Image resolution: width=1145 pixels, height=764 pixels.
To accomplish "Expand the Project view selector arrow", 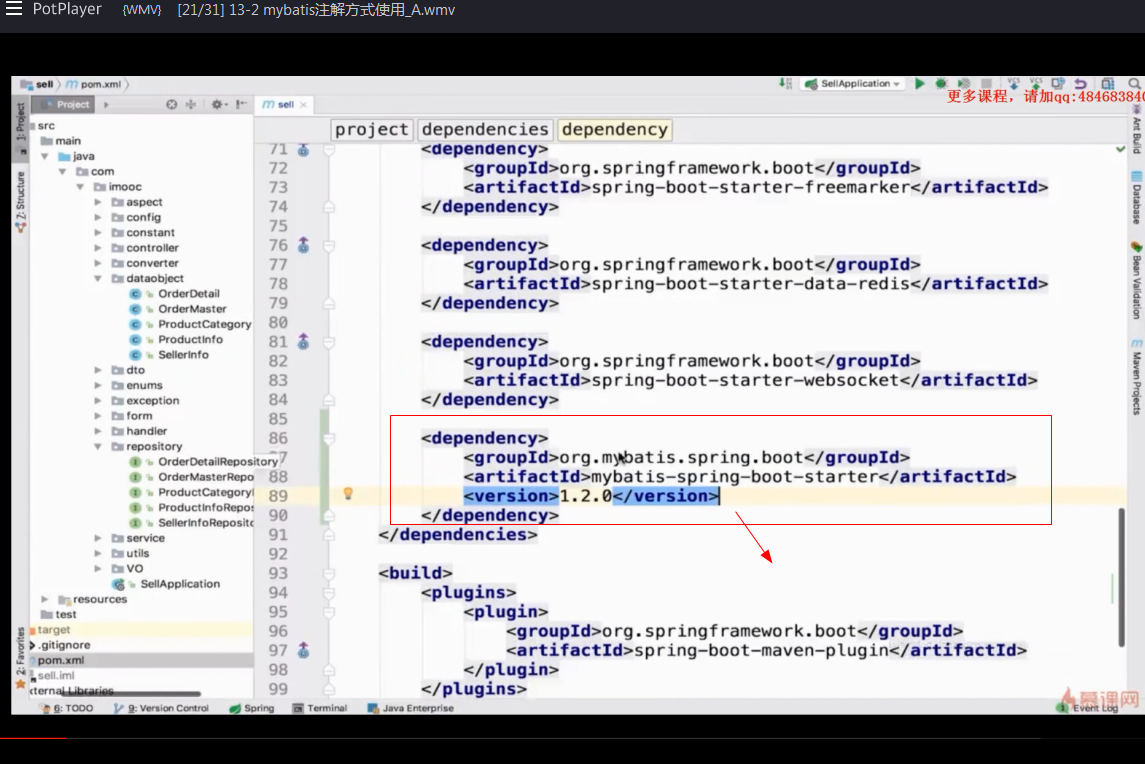I will pos(106,104).
